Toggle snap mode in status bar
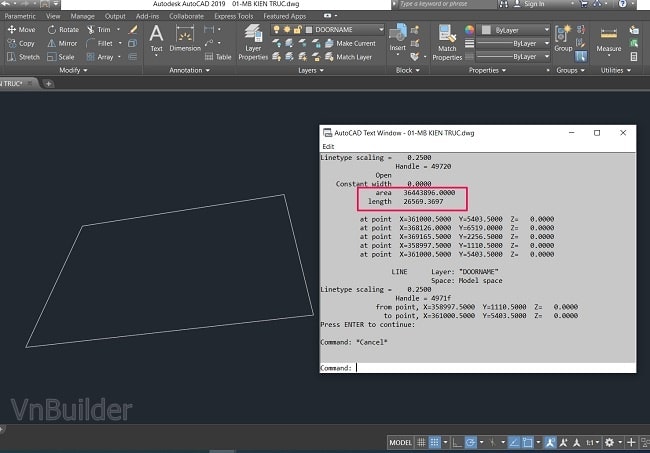This screenshot has height=453, width=650. [434, 442]
